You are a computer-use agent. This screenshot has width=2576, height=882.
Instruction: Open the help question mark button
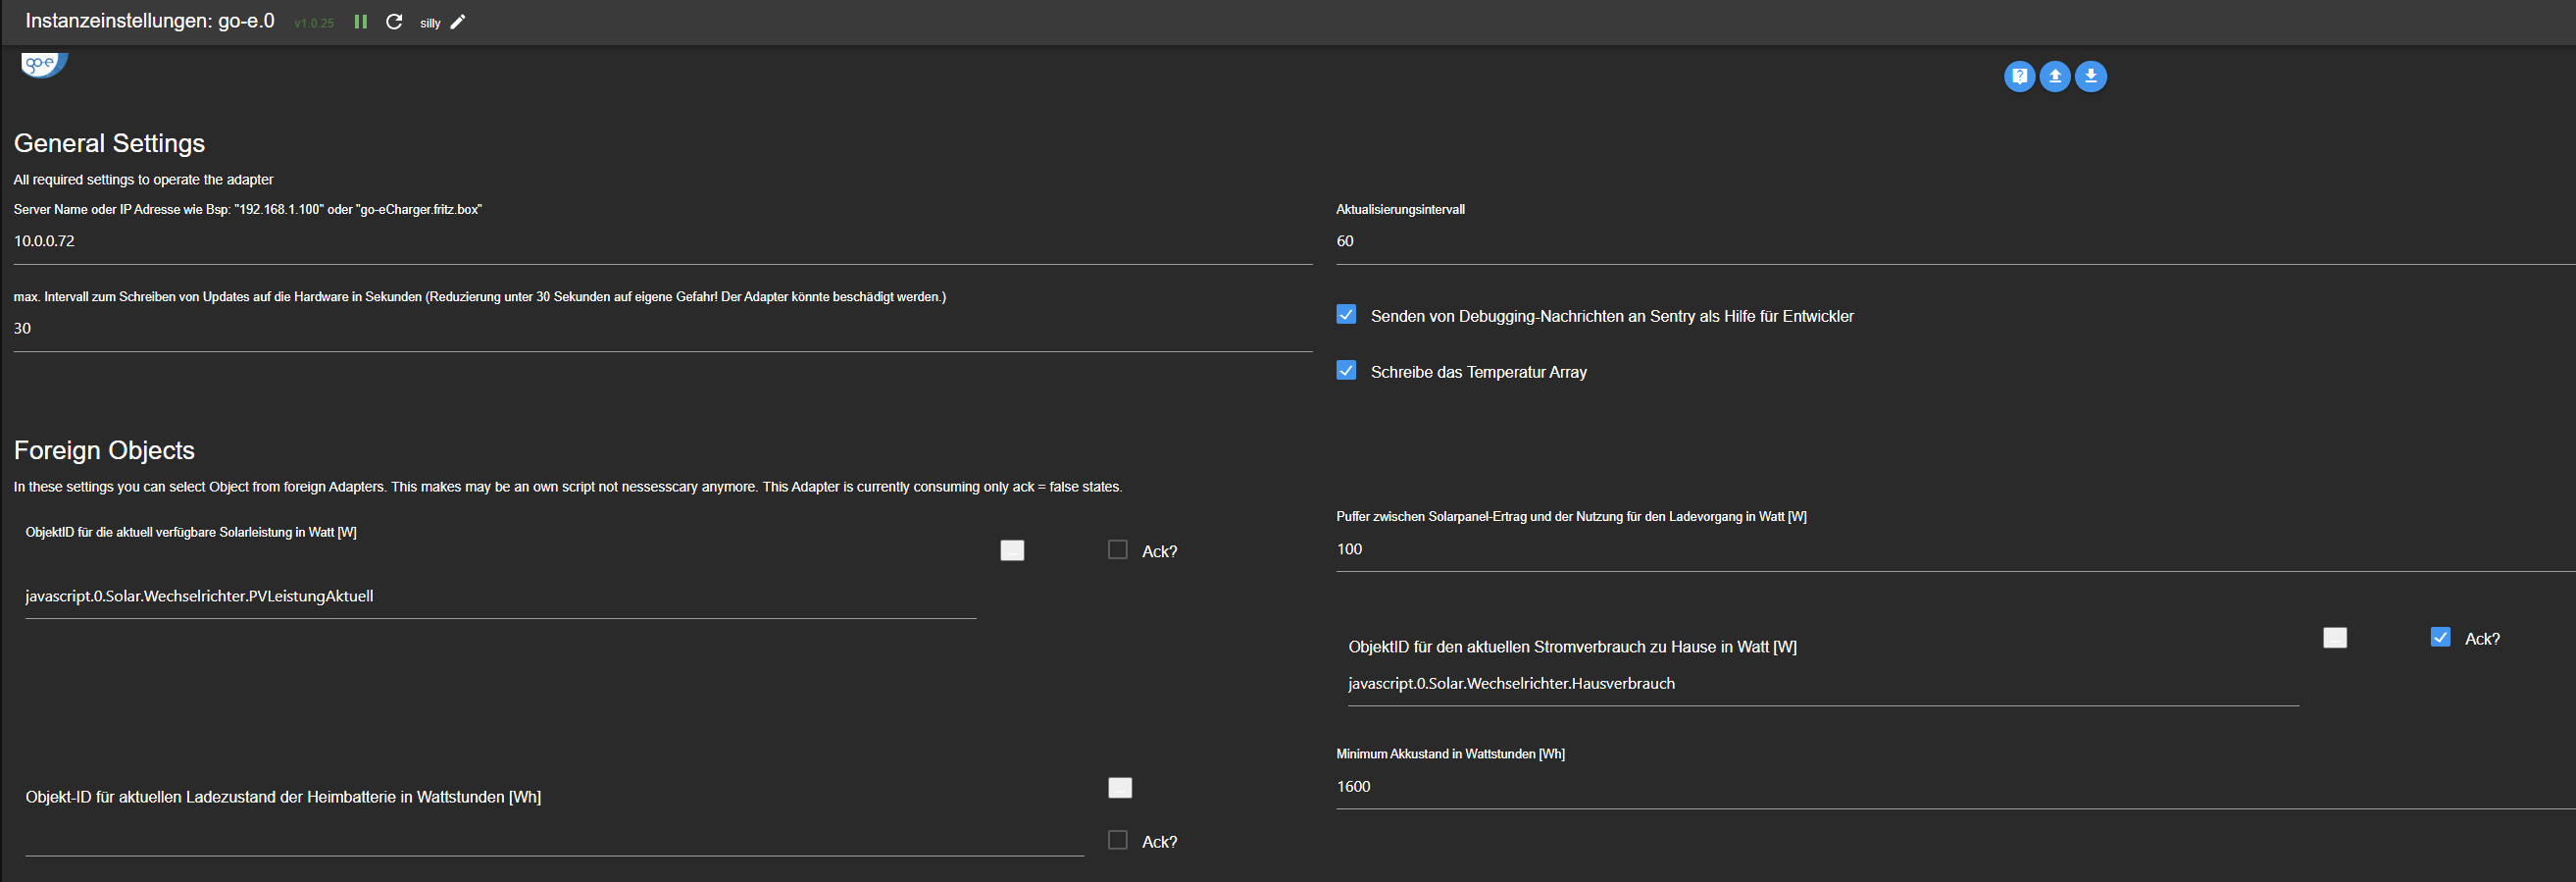click(2019, 76)
